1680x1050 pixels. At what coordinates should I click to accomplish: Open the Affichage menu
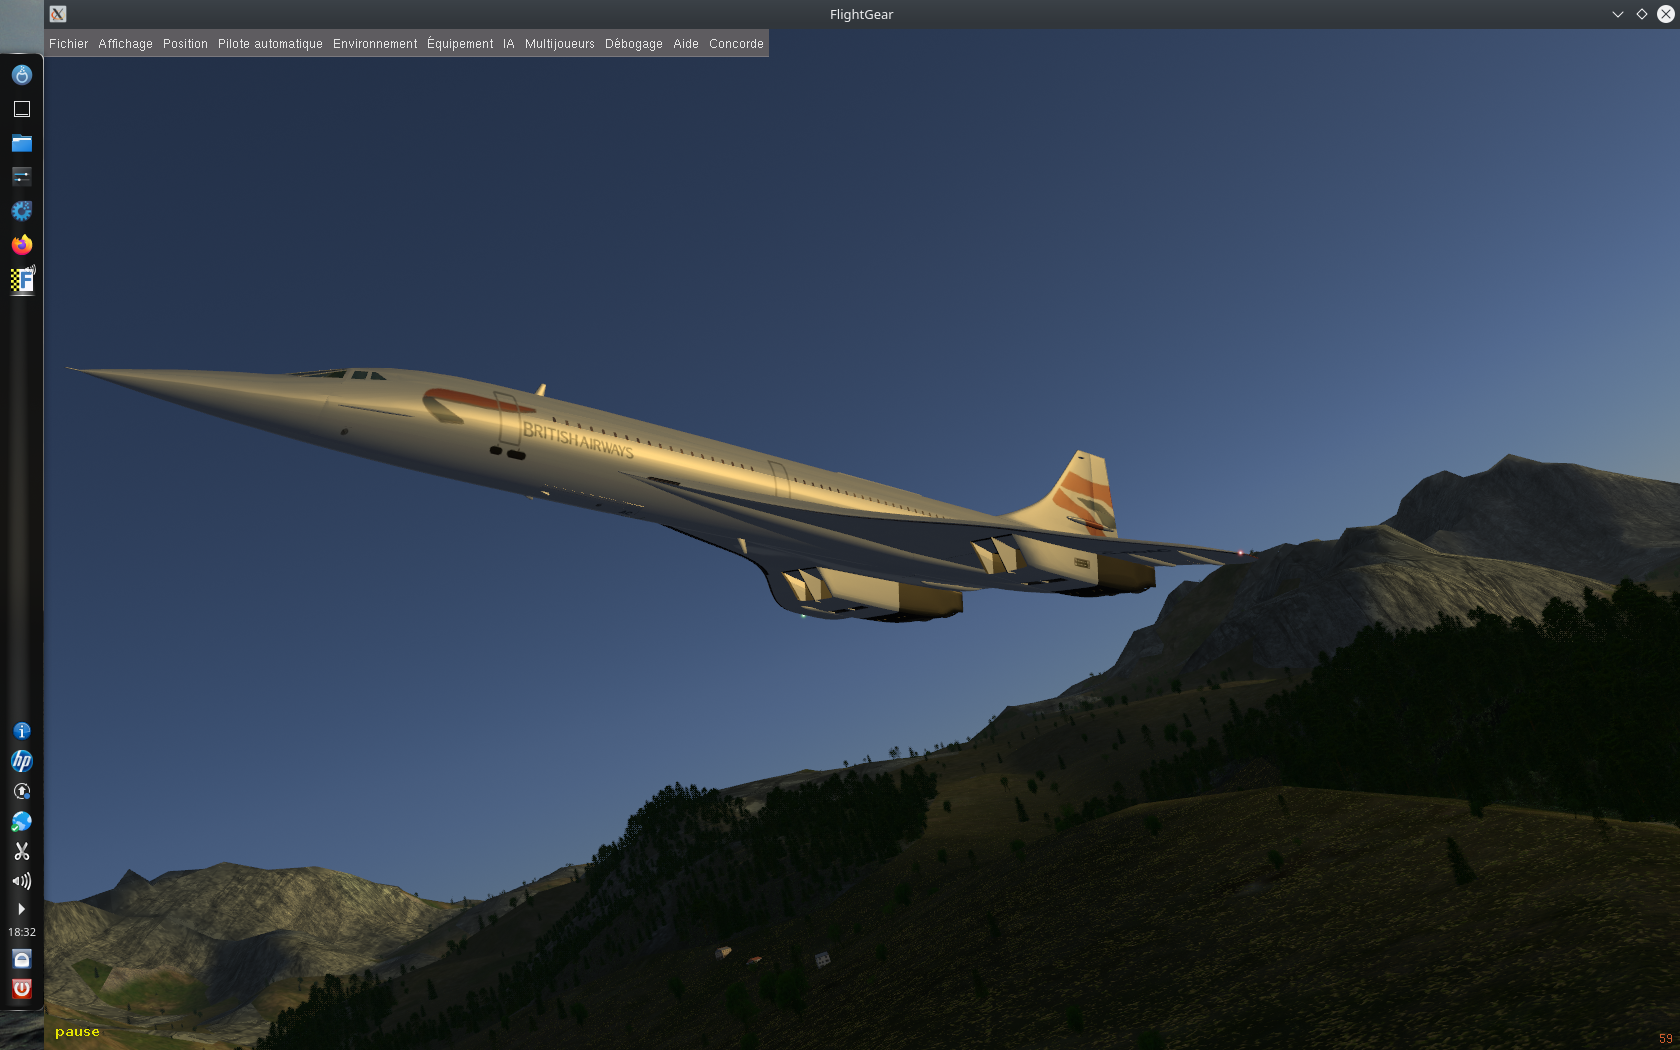click(x=125, y=44)
